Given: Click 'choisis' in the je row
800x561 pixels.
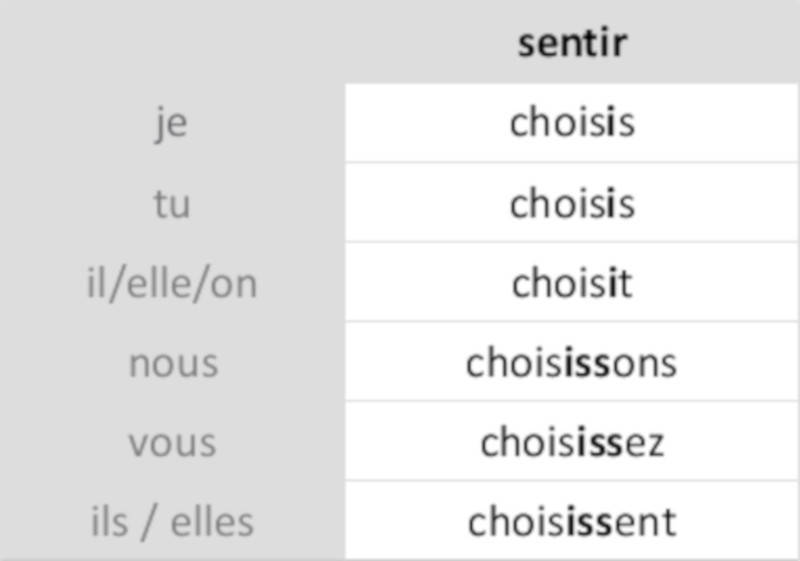Looking at the screenshot, I should coord(572,123).
